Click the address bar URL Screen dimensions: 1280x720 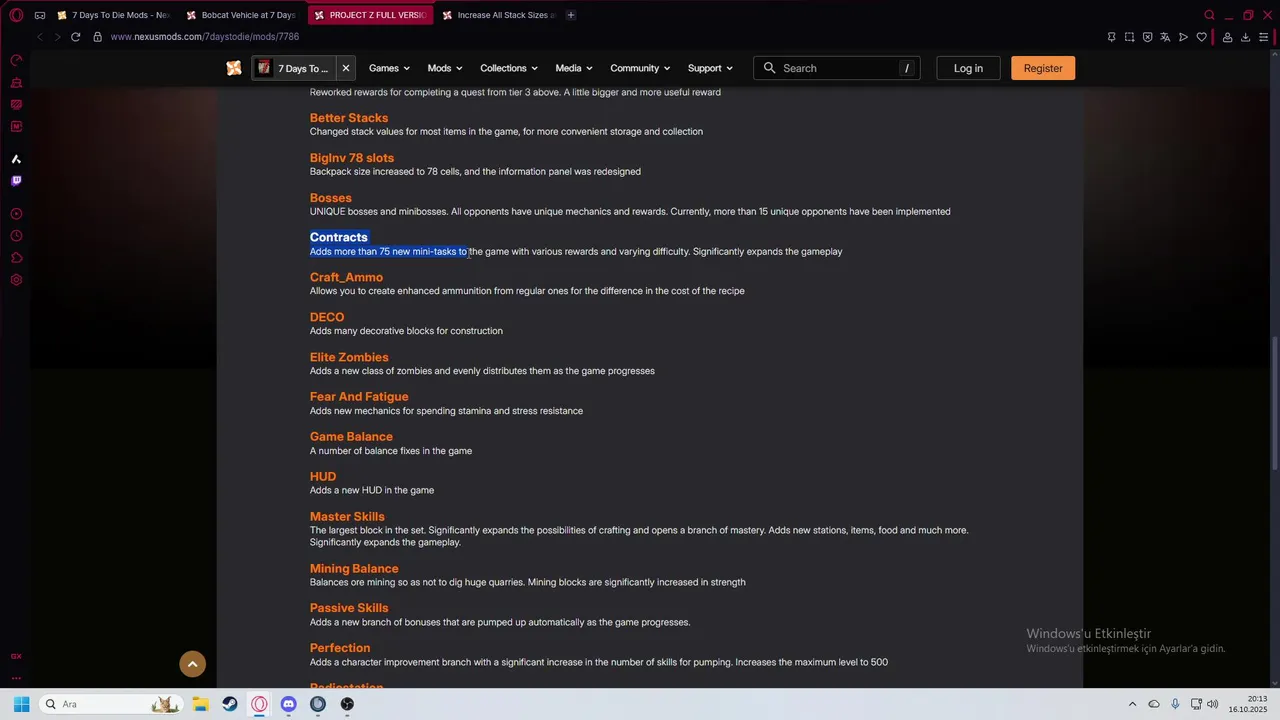click(x=205, y=37)
